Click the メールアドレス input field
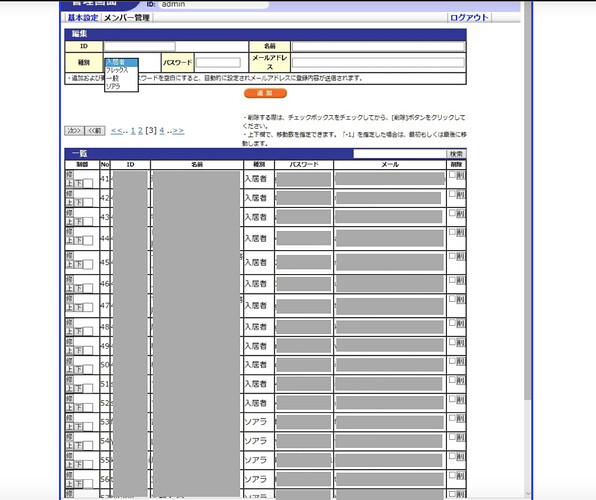The image size is (596, 500). tap(378, 62)
